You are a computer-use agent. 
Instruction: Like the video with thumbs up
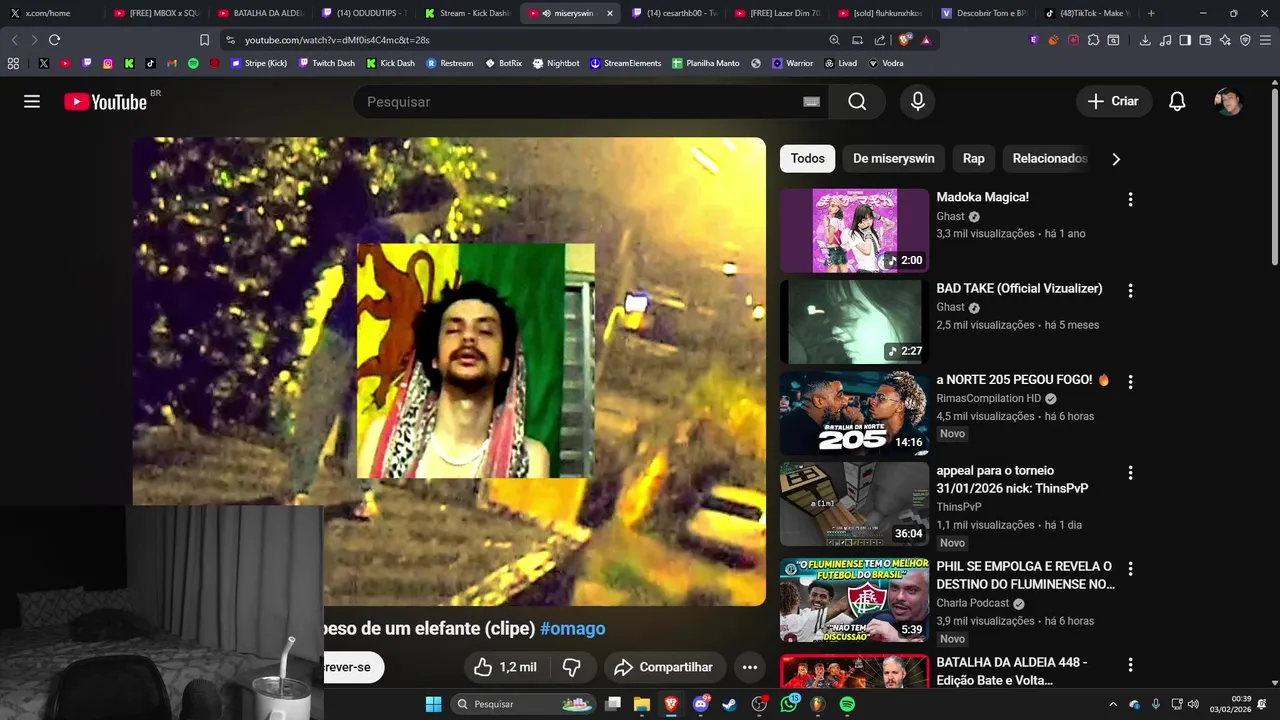[505, 667]
